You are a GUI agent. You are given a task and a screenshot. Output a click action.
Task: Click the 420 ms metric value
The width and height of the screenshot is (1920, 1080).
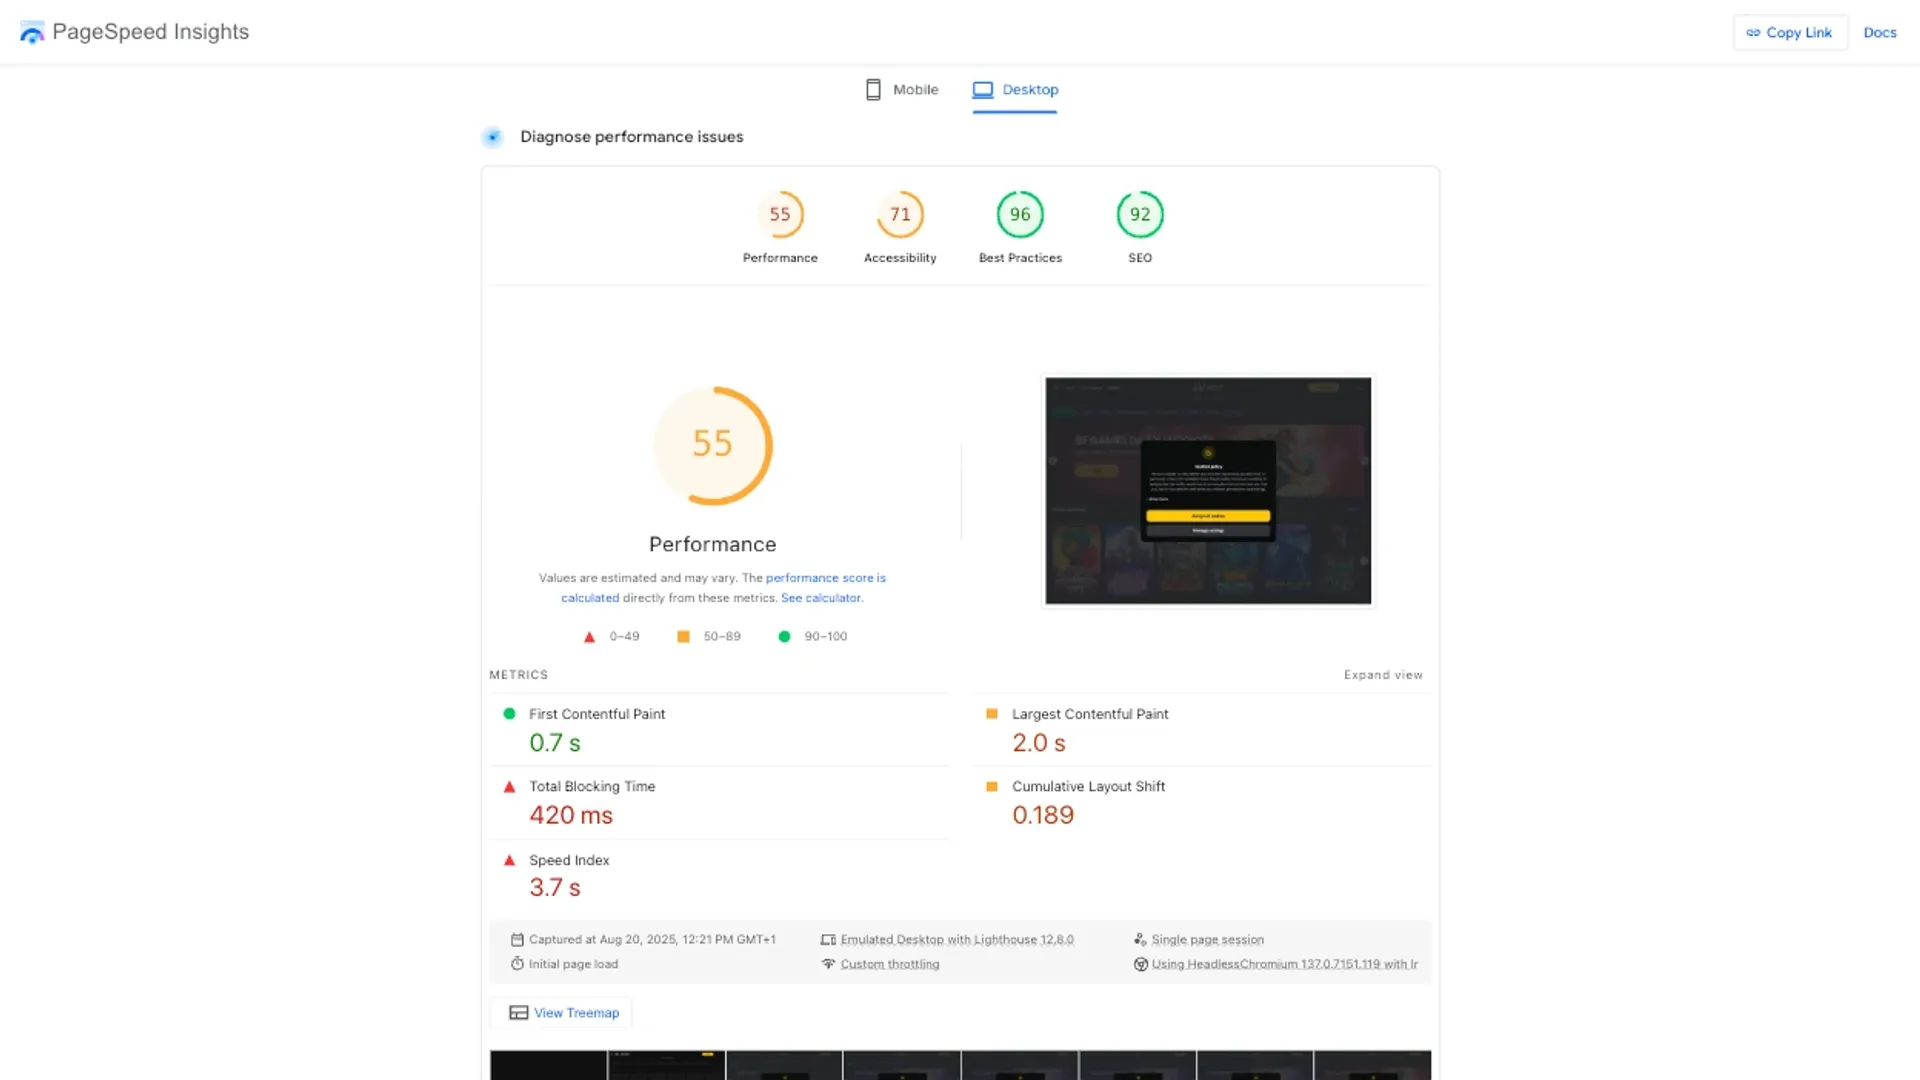coord(571,816)
